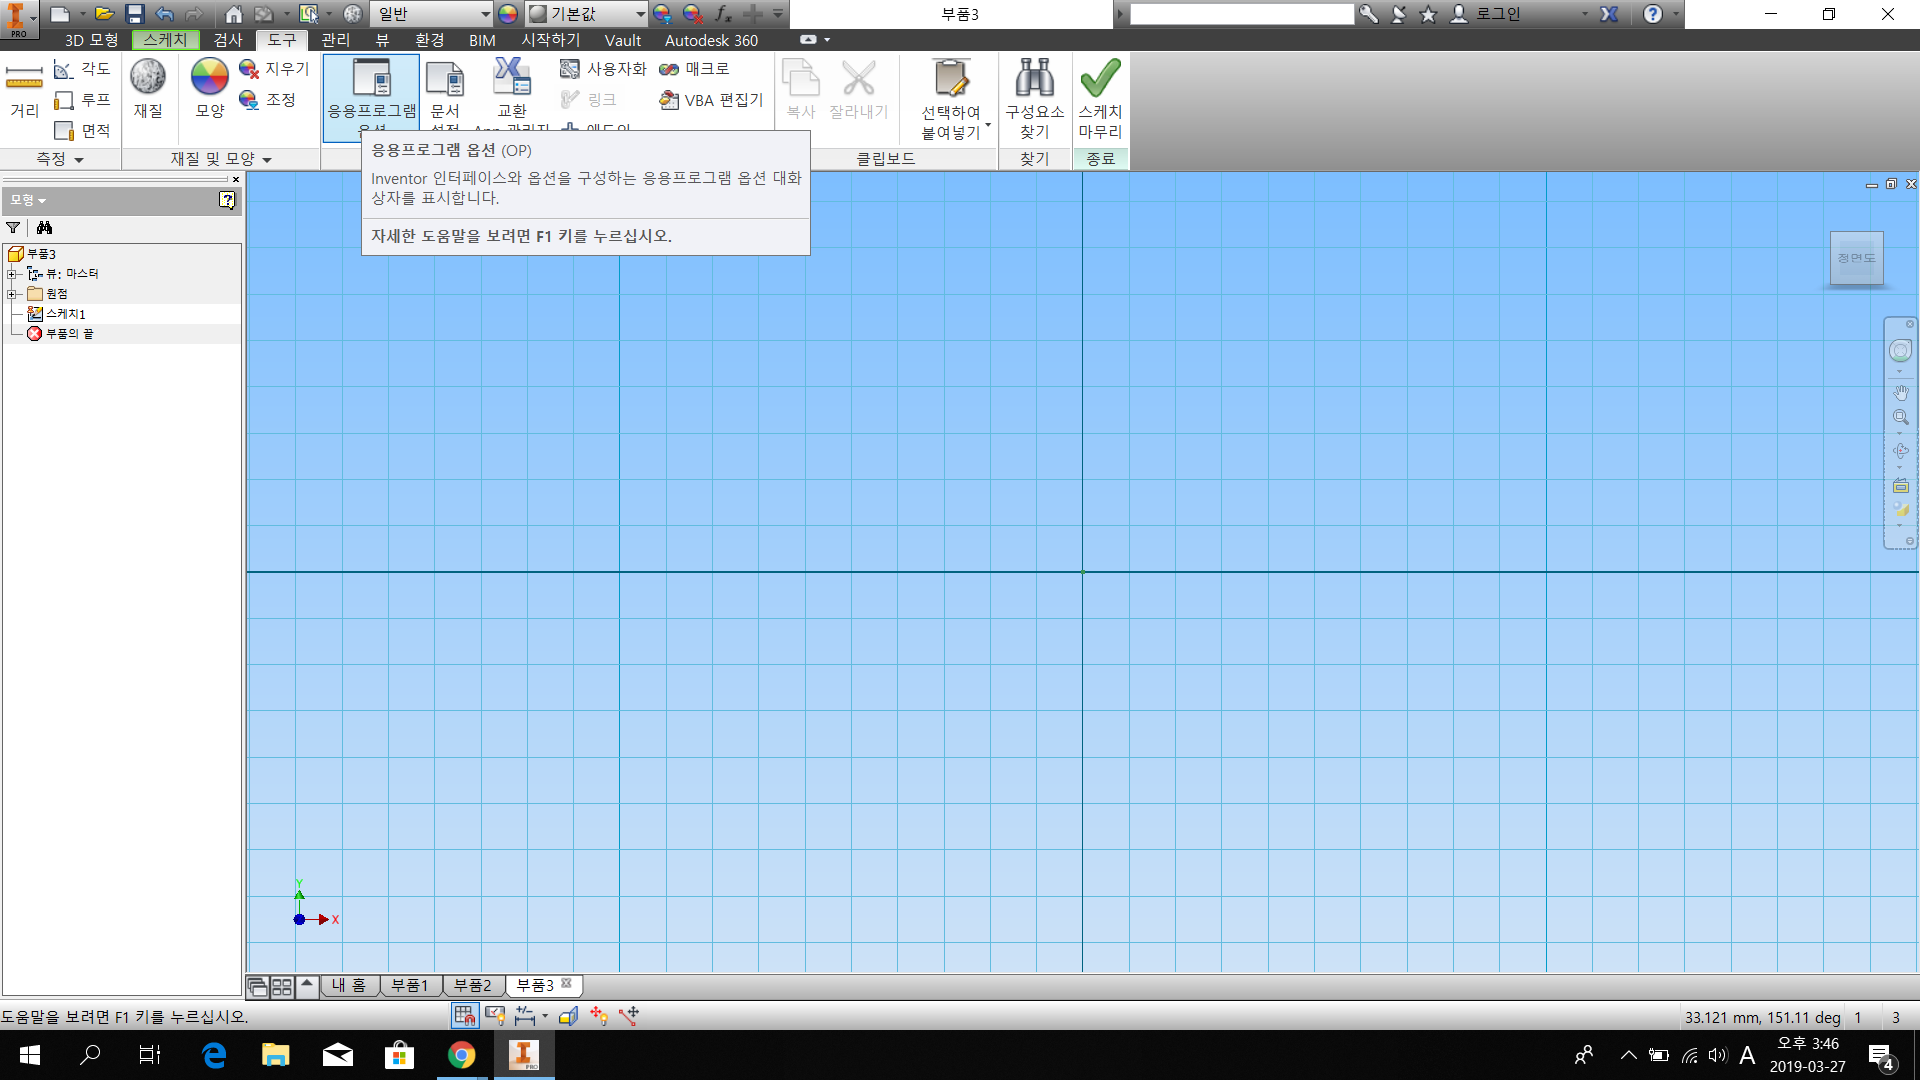Click the Save icon in quick access toolbar

pos(135,14)
